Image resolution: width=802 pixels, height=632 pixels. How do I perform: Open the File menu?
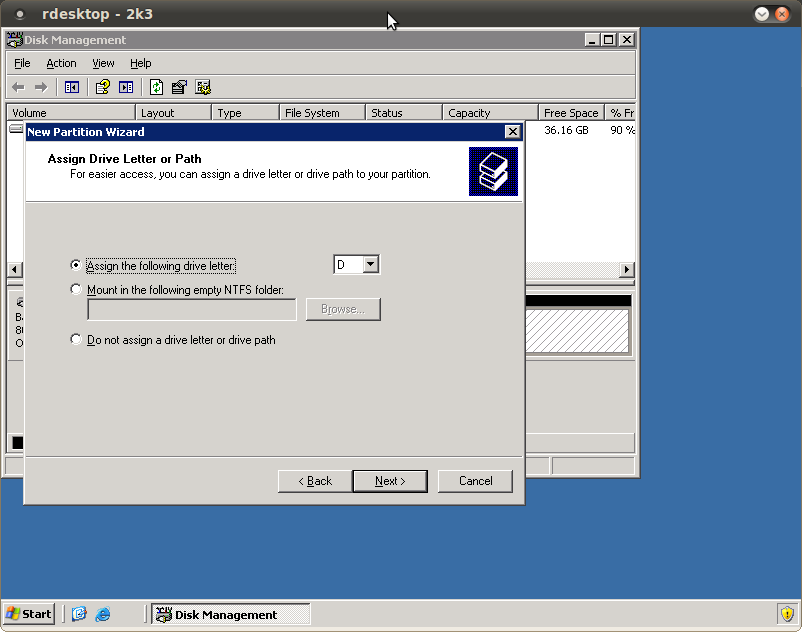click(x=22, y=63)
